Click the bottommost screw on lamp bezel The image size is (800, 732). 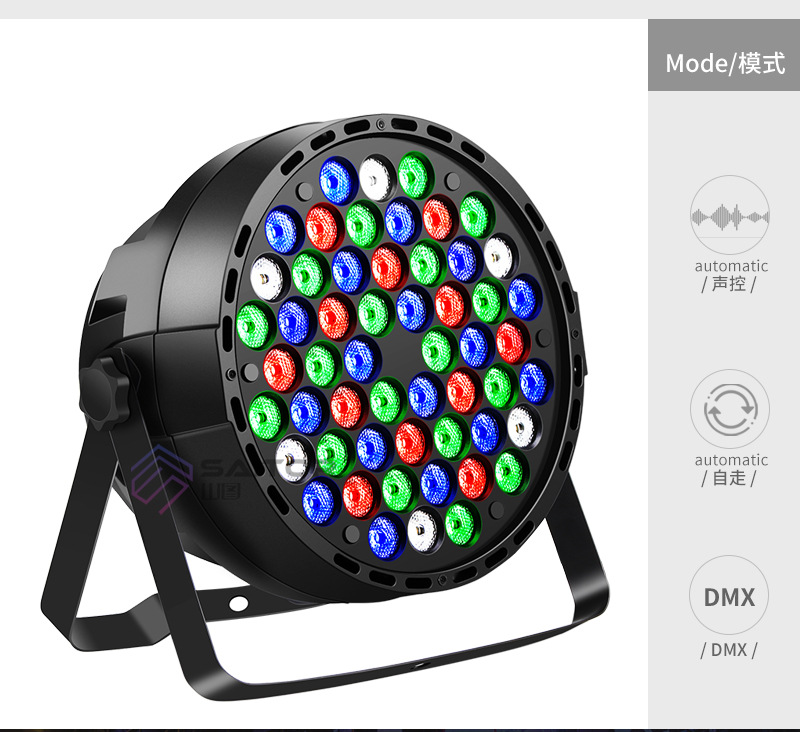pos(442,580)
